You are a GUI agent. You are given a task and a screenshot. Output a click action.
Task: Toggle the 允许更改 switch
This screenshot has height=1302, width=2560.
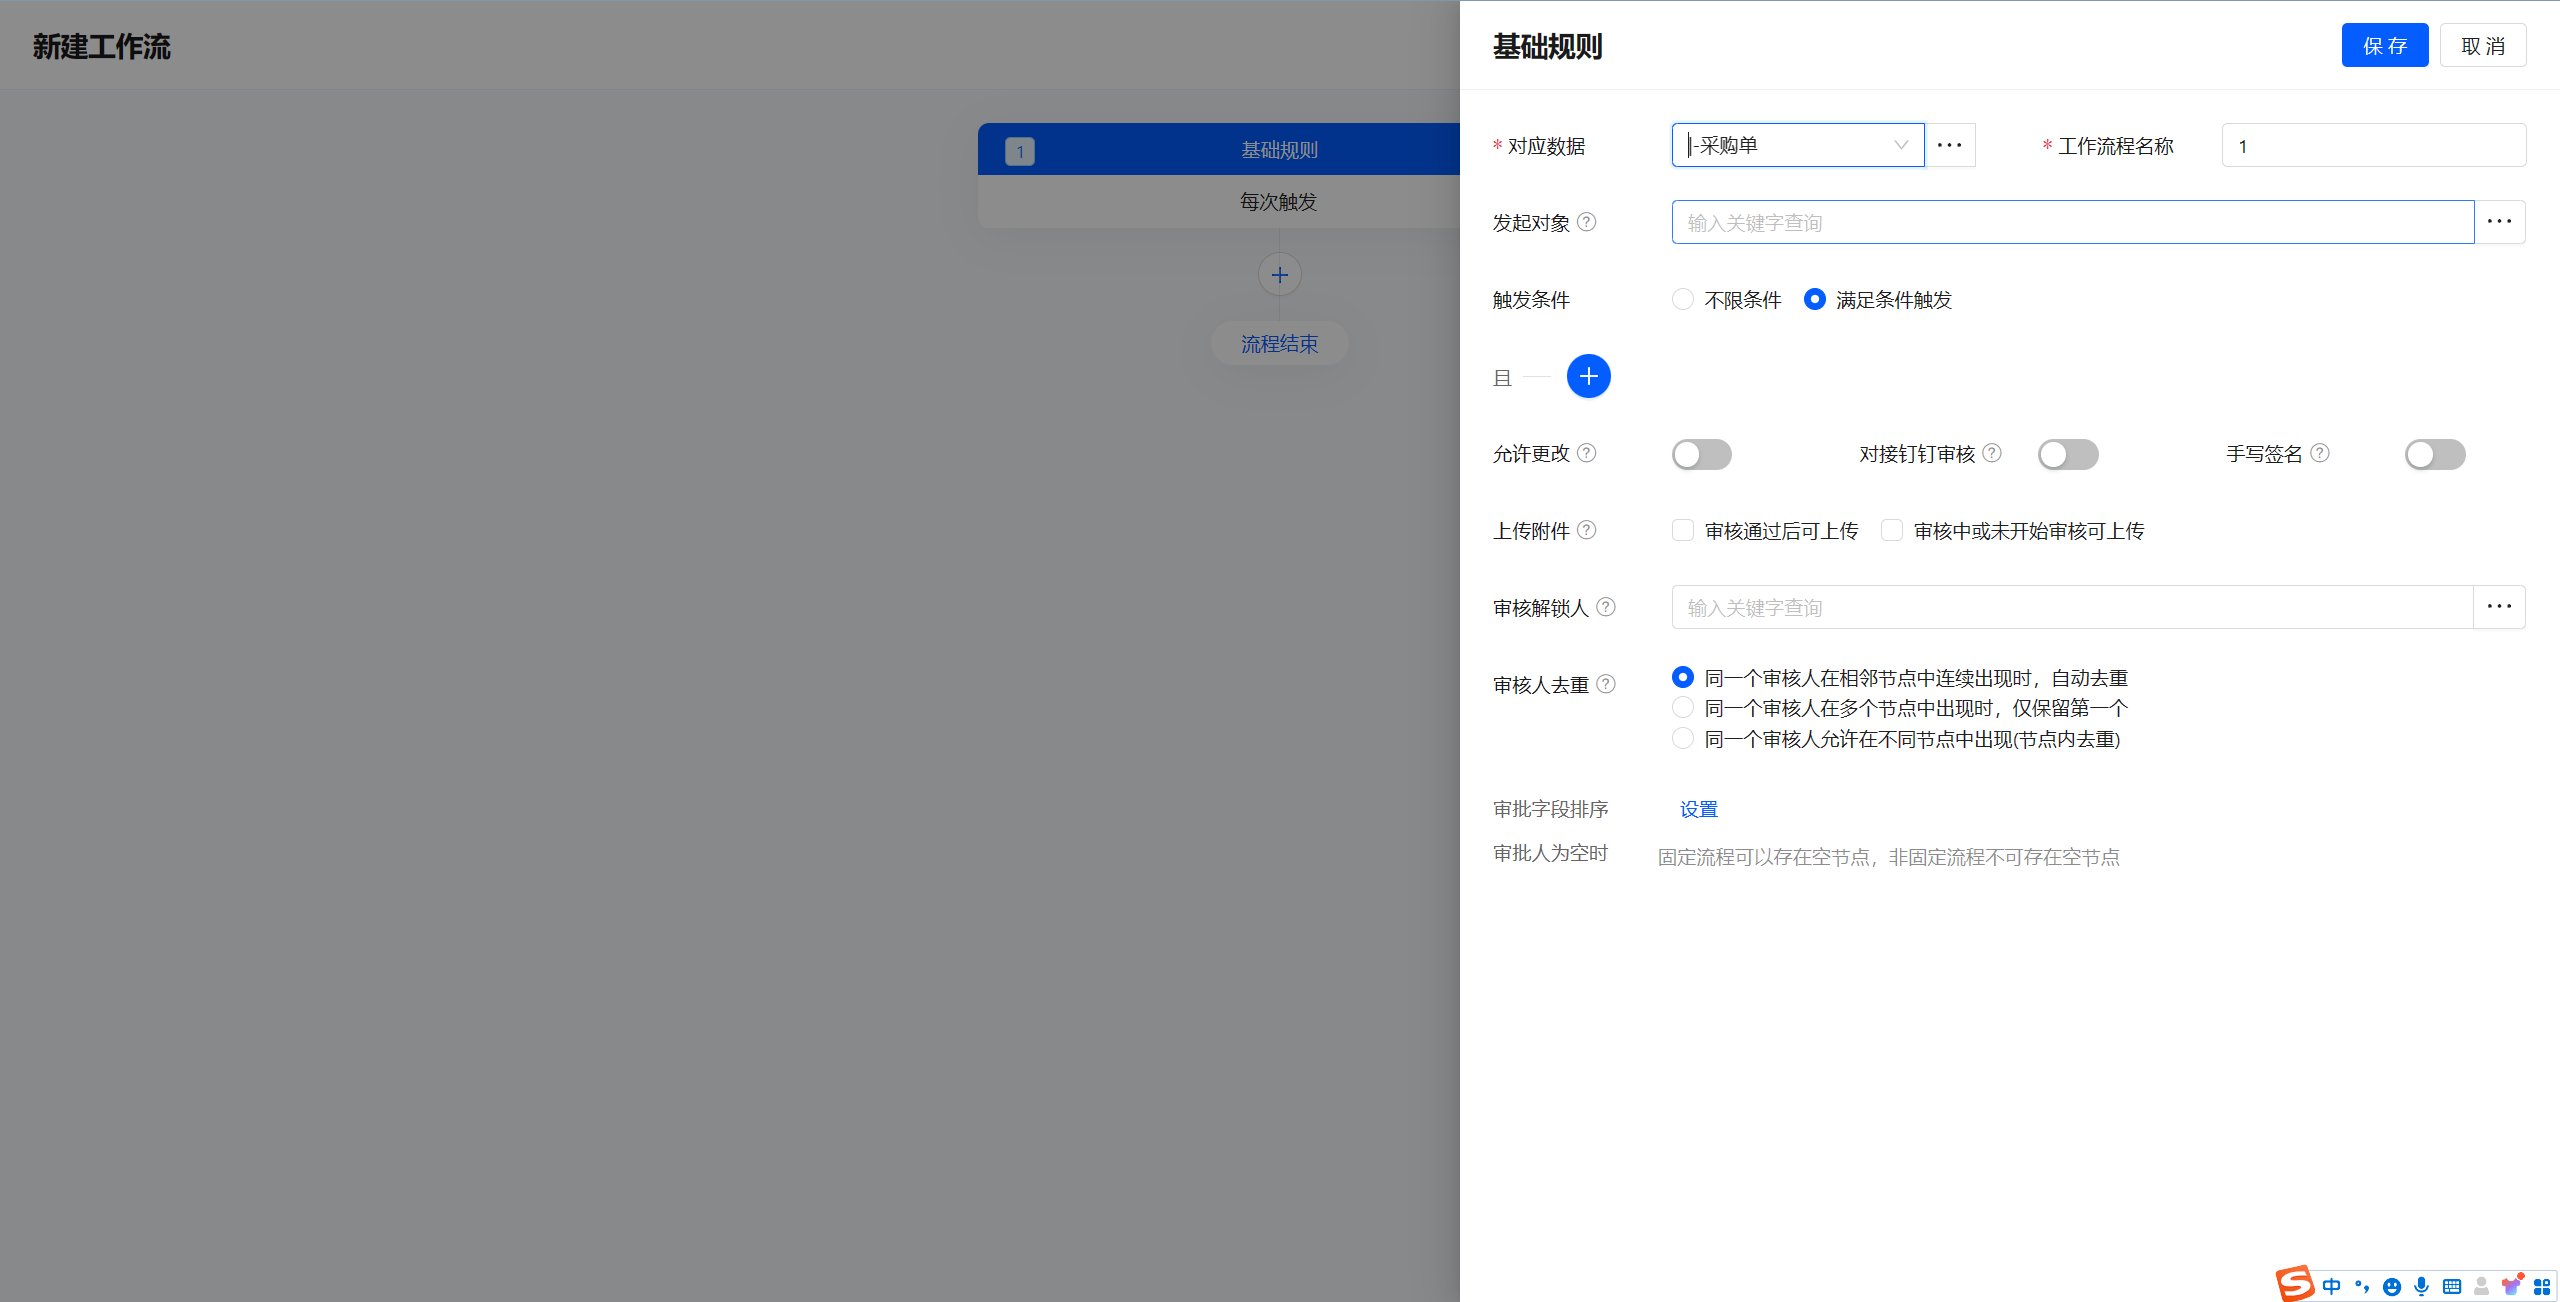tap(1702, 454)
